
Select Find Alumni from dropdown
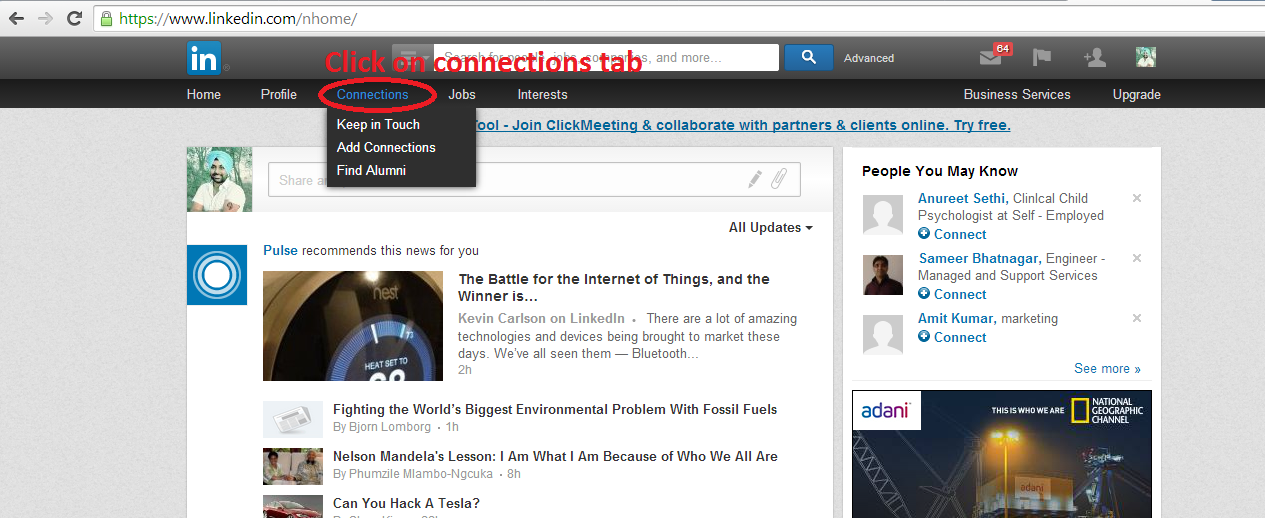coord(371,170)
